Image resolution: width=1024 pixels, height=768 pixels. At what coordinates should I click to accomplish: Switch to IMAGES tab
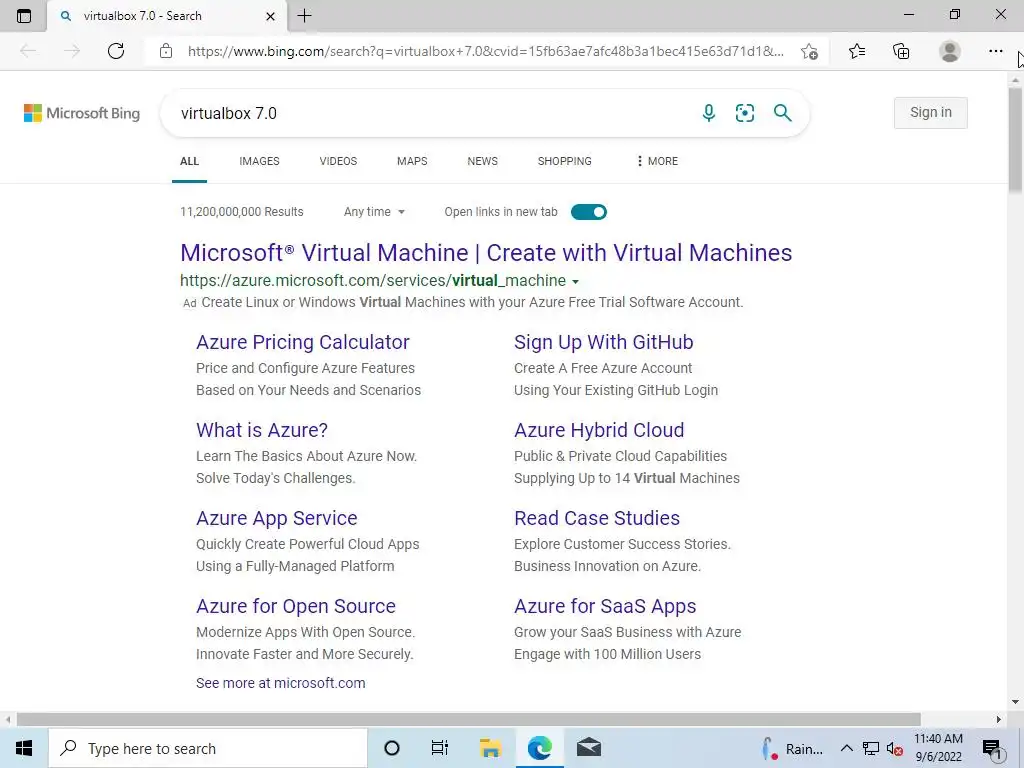pos(259,161)
